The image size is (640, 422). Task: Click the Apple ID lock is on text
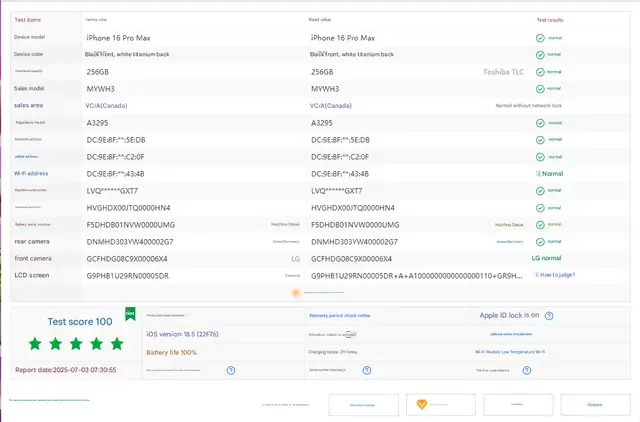pos(509,315)
